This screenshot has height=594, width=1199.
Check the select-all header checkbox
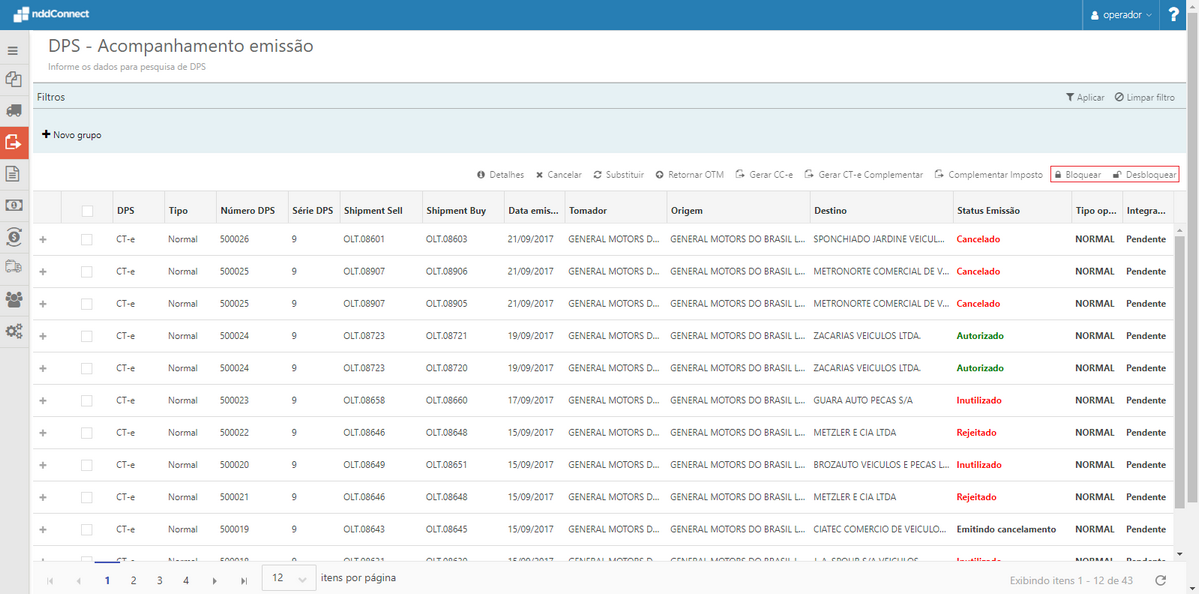pyautogui.click(x=87, y=211)
